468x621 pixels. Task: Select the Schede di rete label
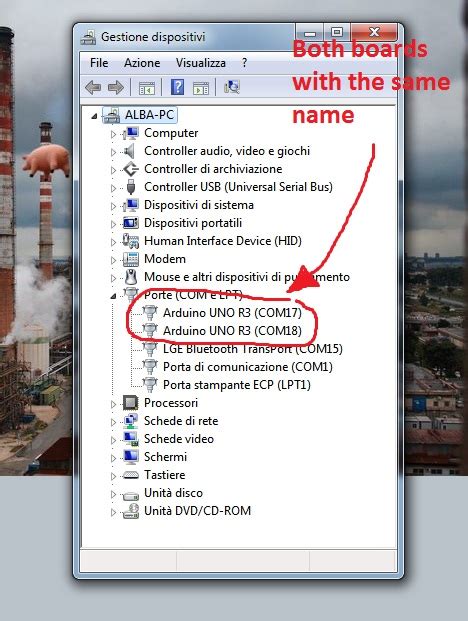click(181, 421)
